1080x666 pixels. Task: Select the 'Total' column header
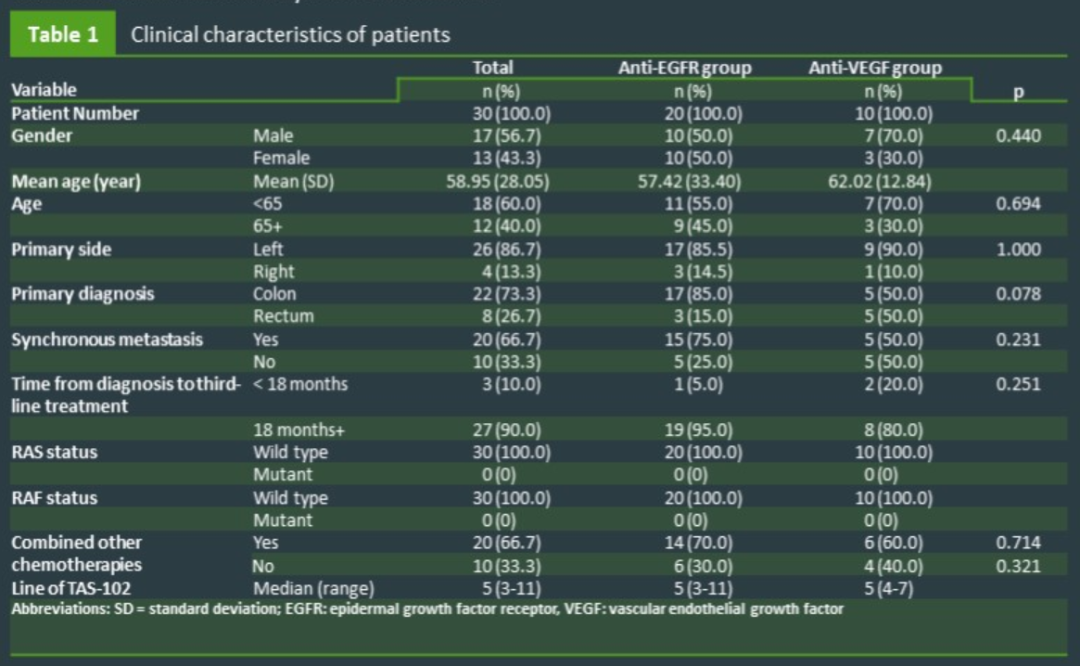pos(492,68)
